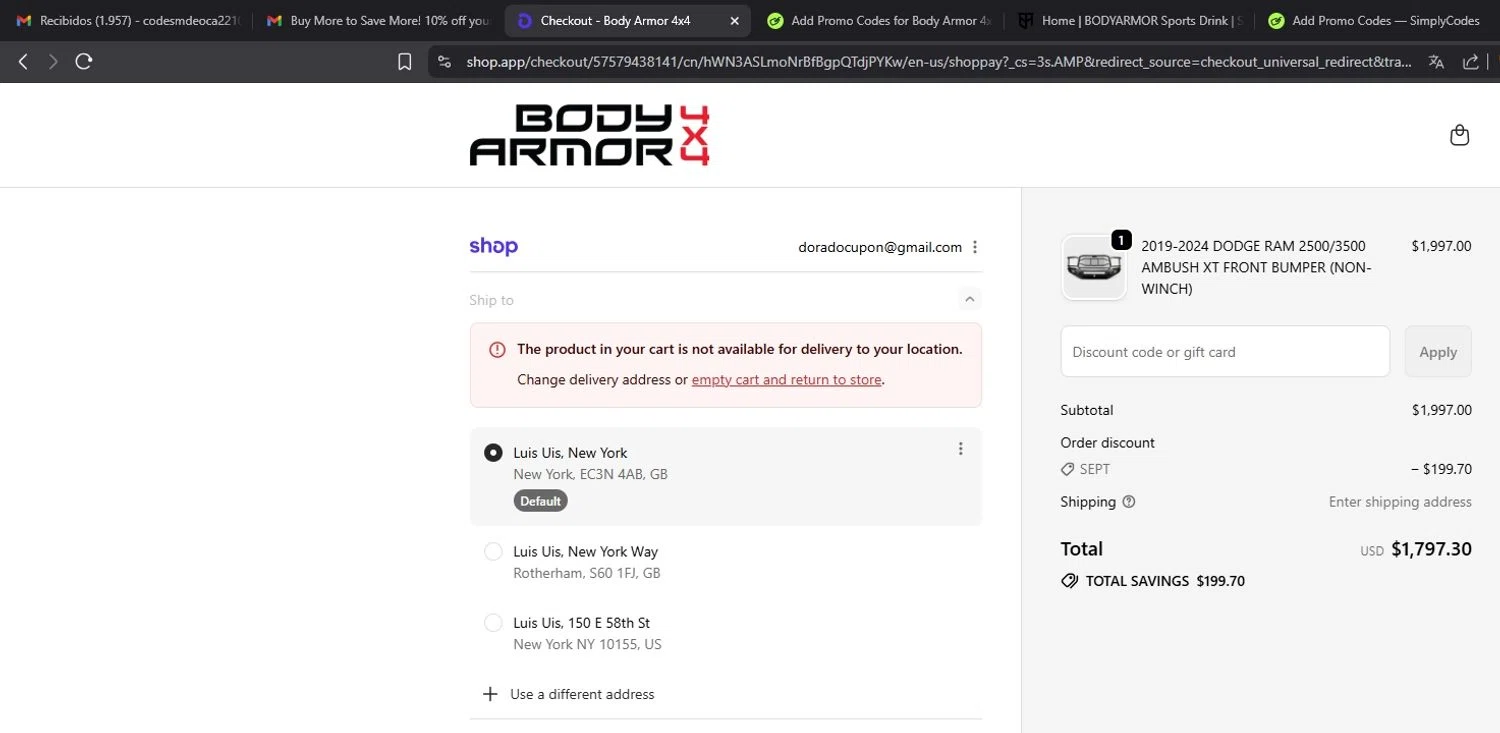Click the Subtotal label

pyautogui.click(x=1087, y=410)
